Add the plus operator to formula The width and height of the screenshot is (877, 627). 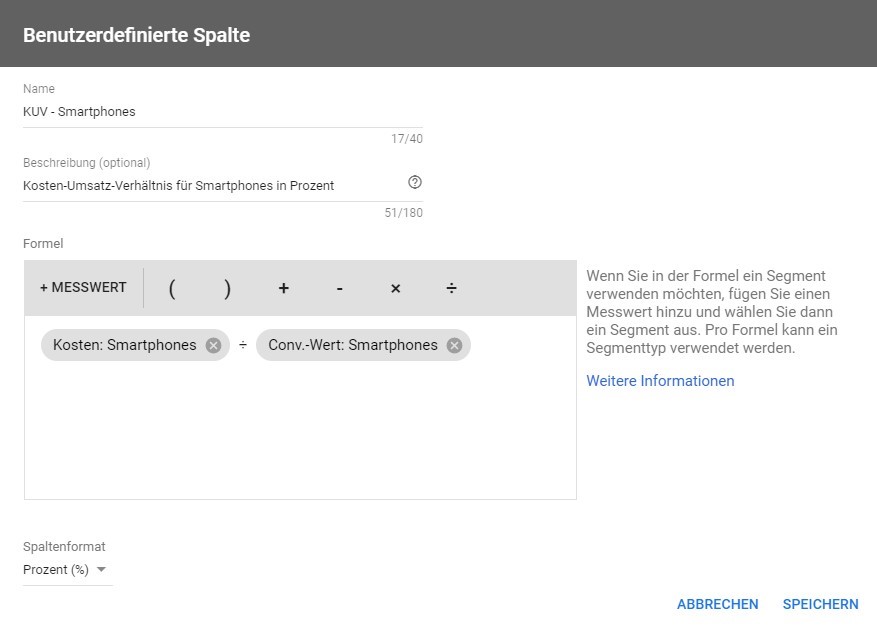[x=284, y=288]
